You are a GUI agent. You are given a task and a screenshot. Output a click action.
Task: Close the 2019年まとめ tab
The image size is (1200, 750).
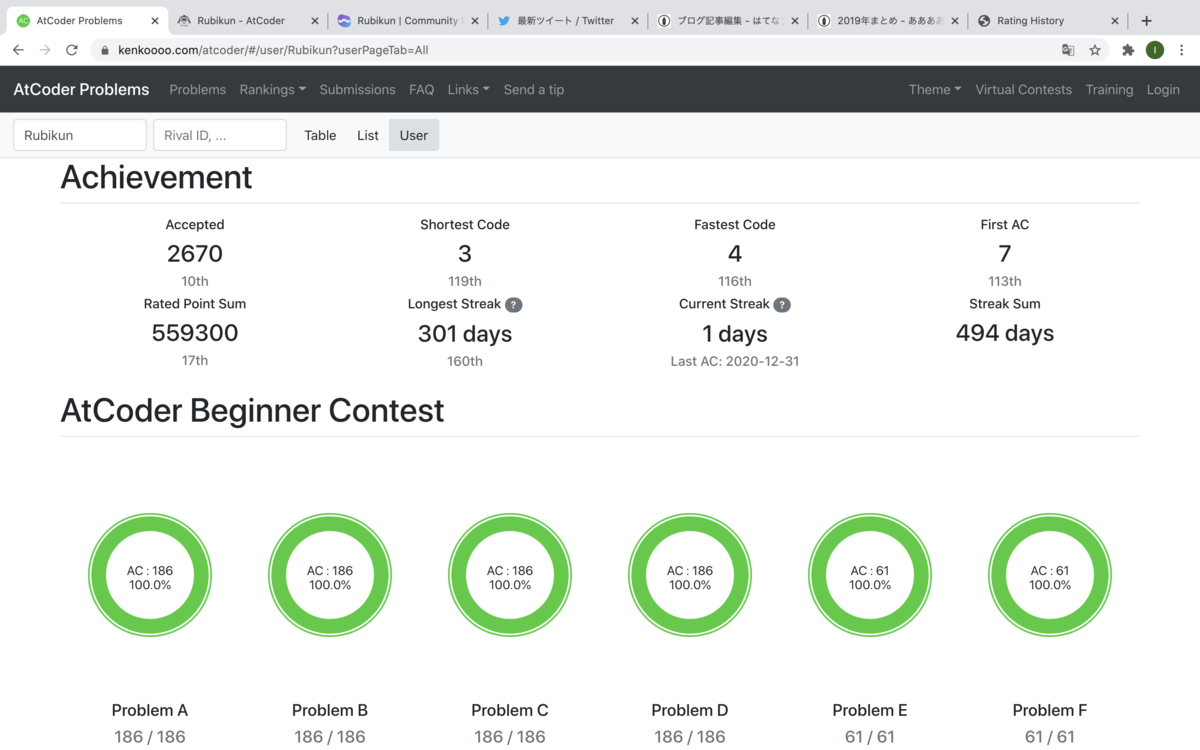tap(954, 20)
